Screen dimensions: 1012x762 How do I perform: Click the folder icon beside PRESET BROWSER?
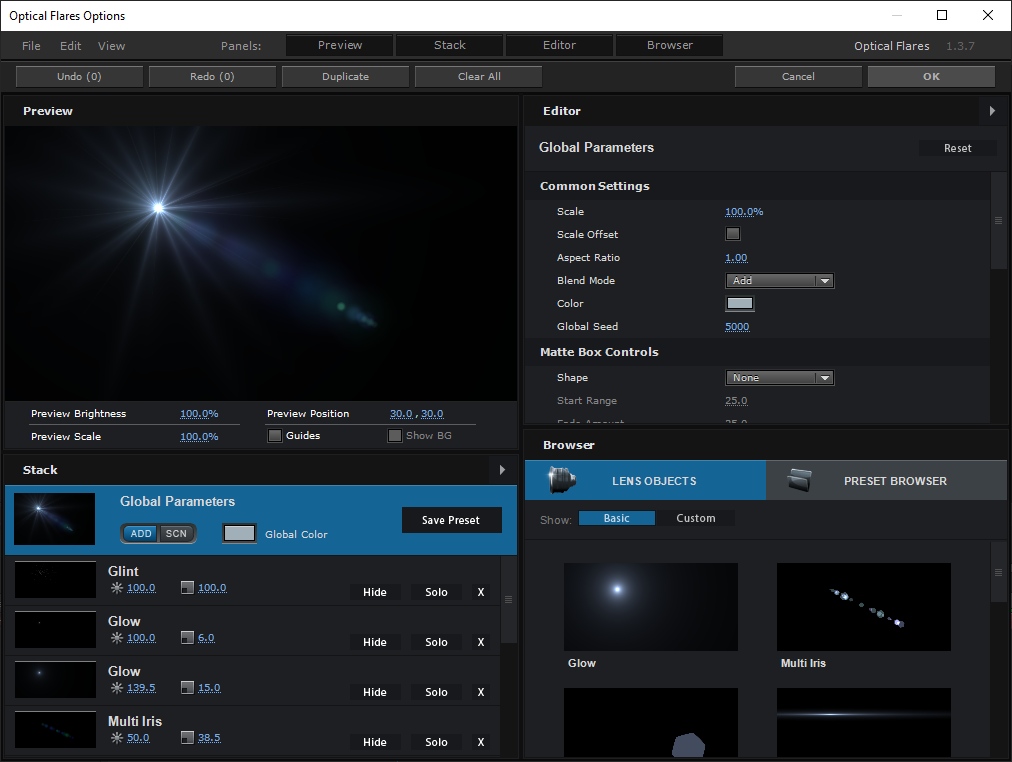pyautogui.click(x=799, y=480)
